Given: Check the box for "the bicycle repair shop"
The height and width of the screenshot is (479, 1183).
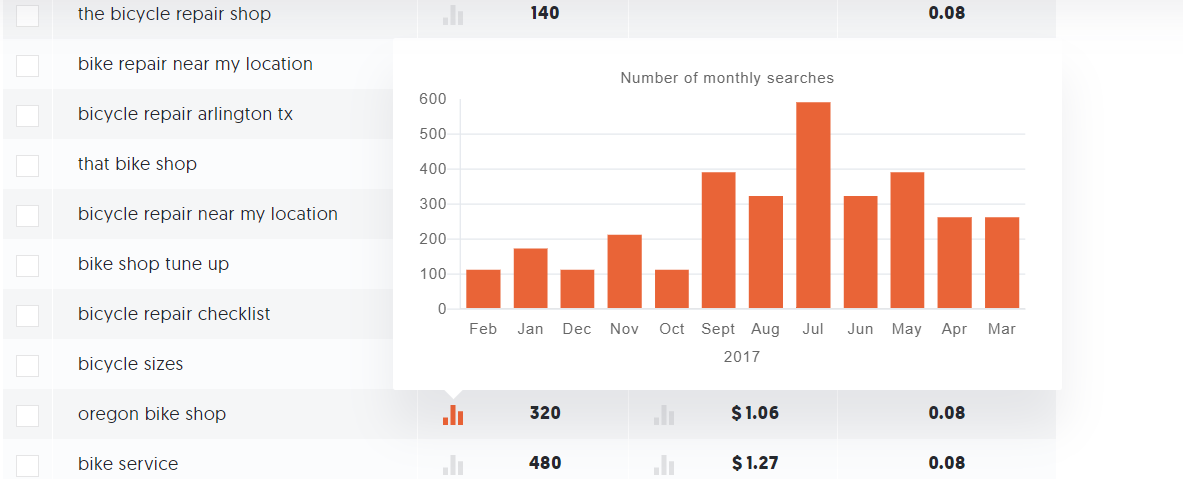Looking at the screenshot, I should [x=27, y=14].
